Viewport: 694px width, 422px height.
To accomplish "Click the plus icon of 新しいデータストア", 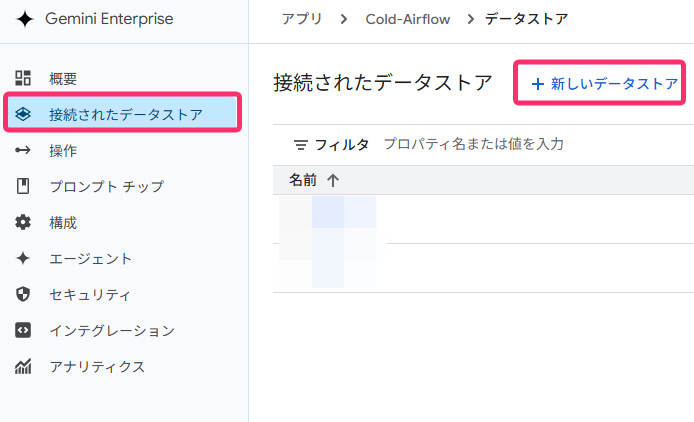I will 538,84.
